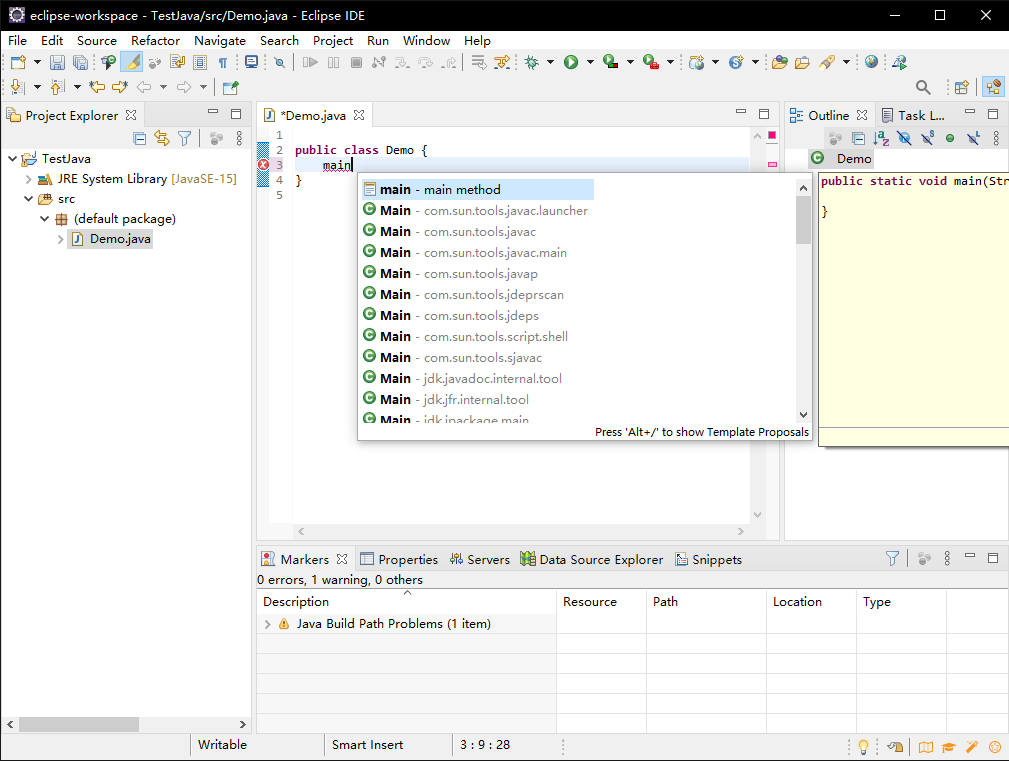Click Collapse All in Project Explorer
The width and height of the screenshot is (1009, 761).
[139, 138]
